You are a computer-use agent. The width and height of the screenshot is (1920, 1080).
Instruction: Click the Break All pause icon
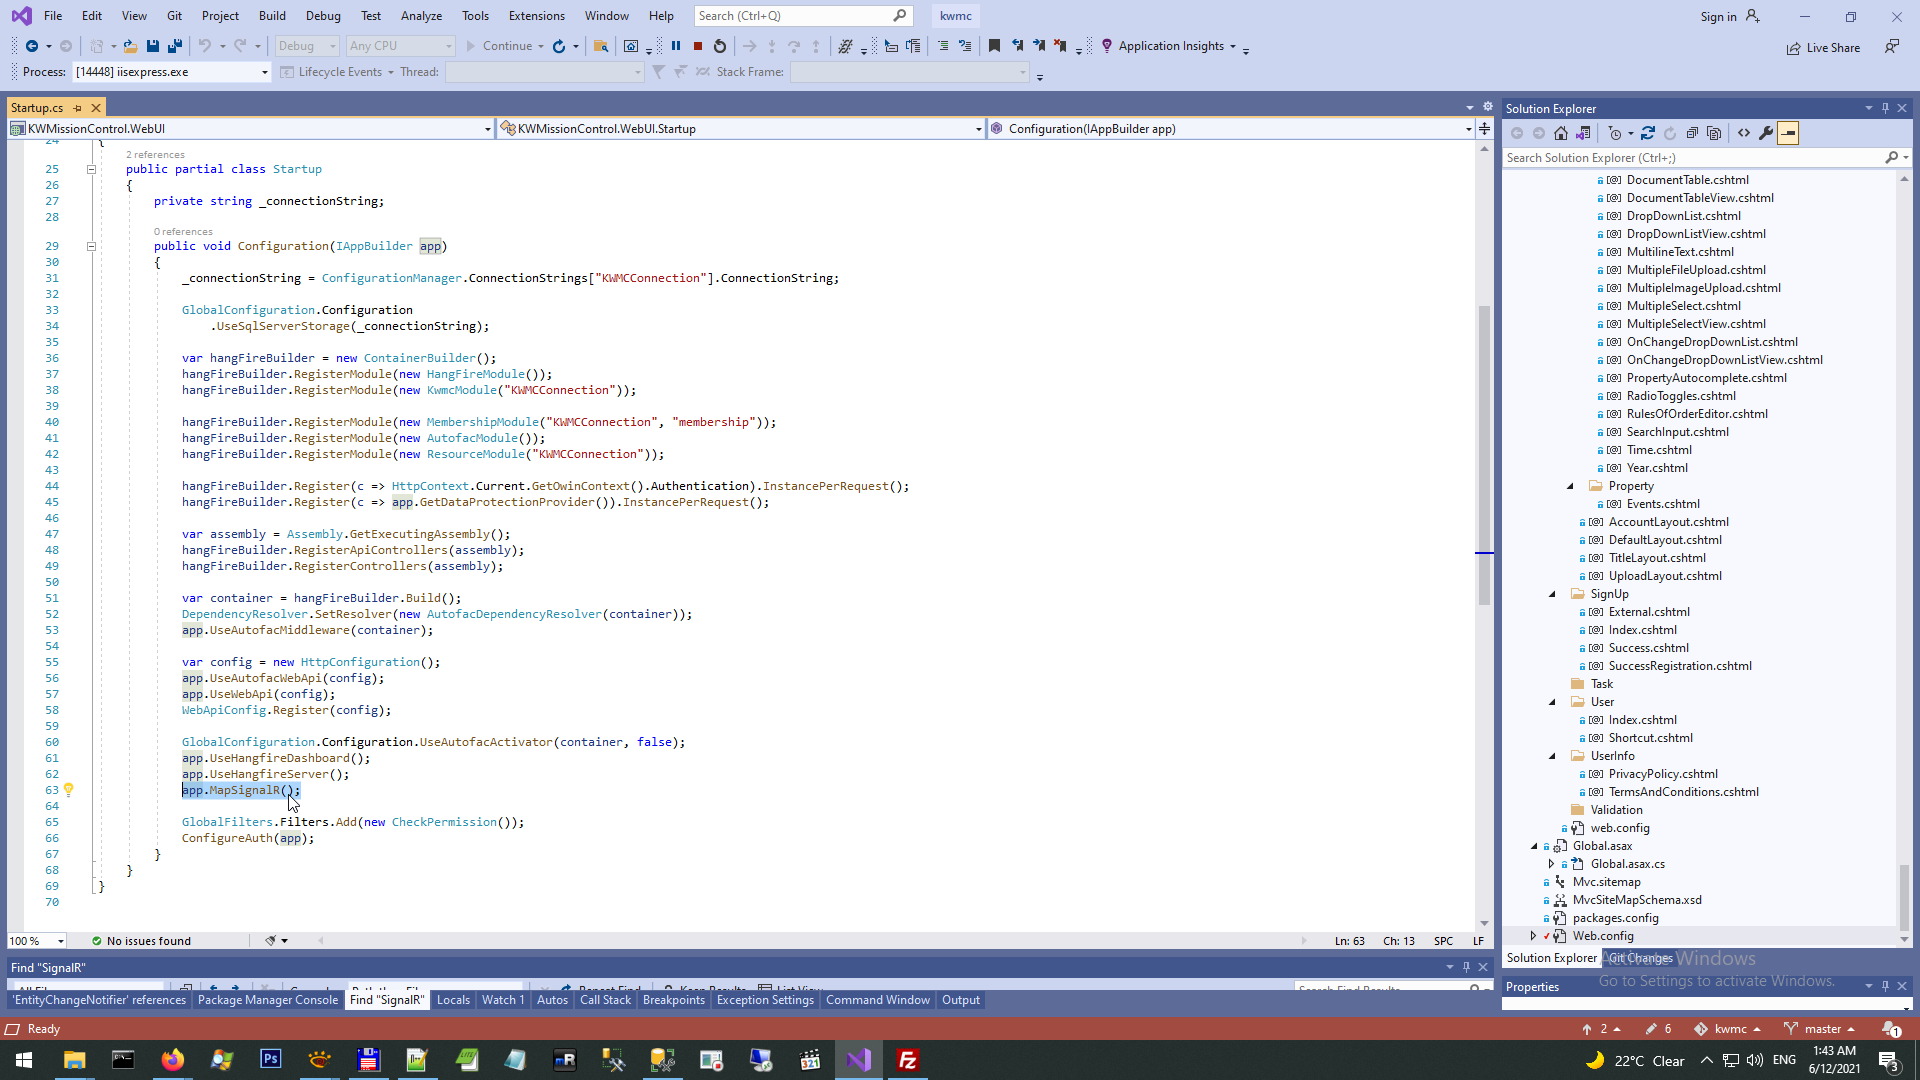(x=676, y=46)
